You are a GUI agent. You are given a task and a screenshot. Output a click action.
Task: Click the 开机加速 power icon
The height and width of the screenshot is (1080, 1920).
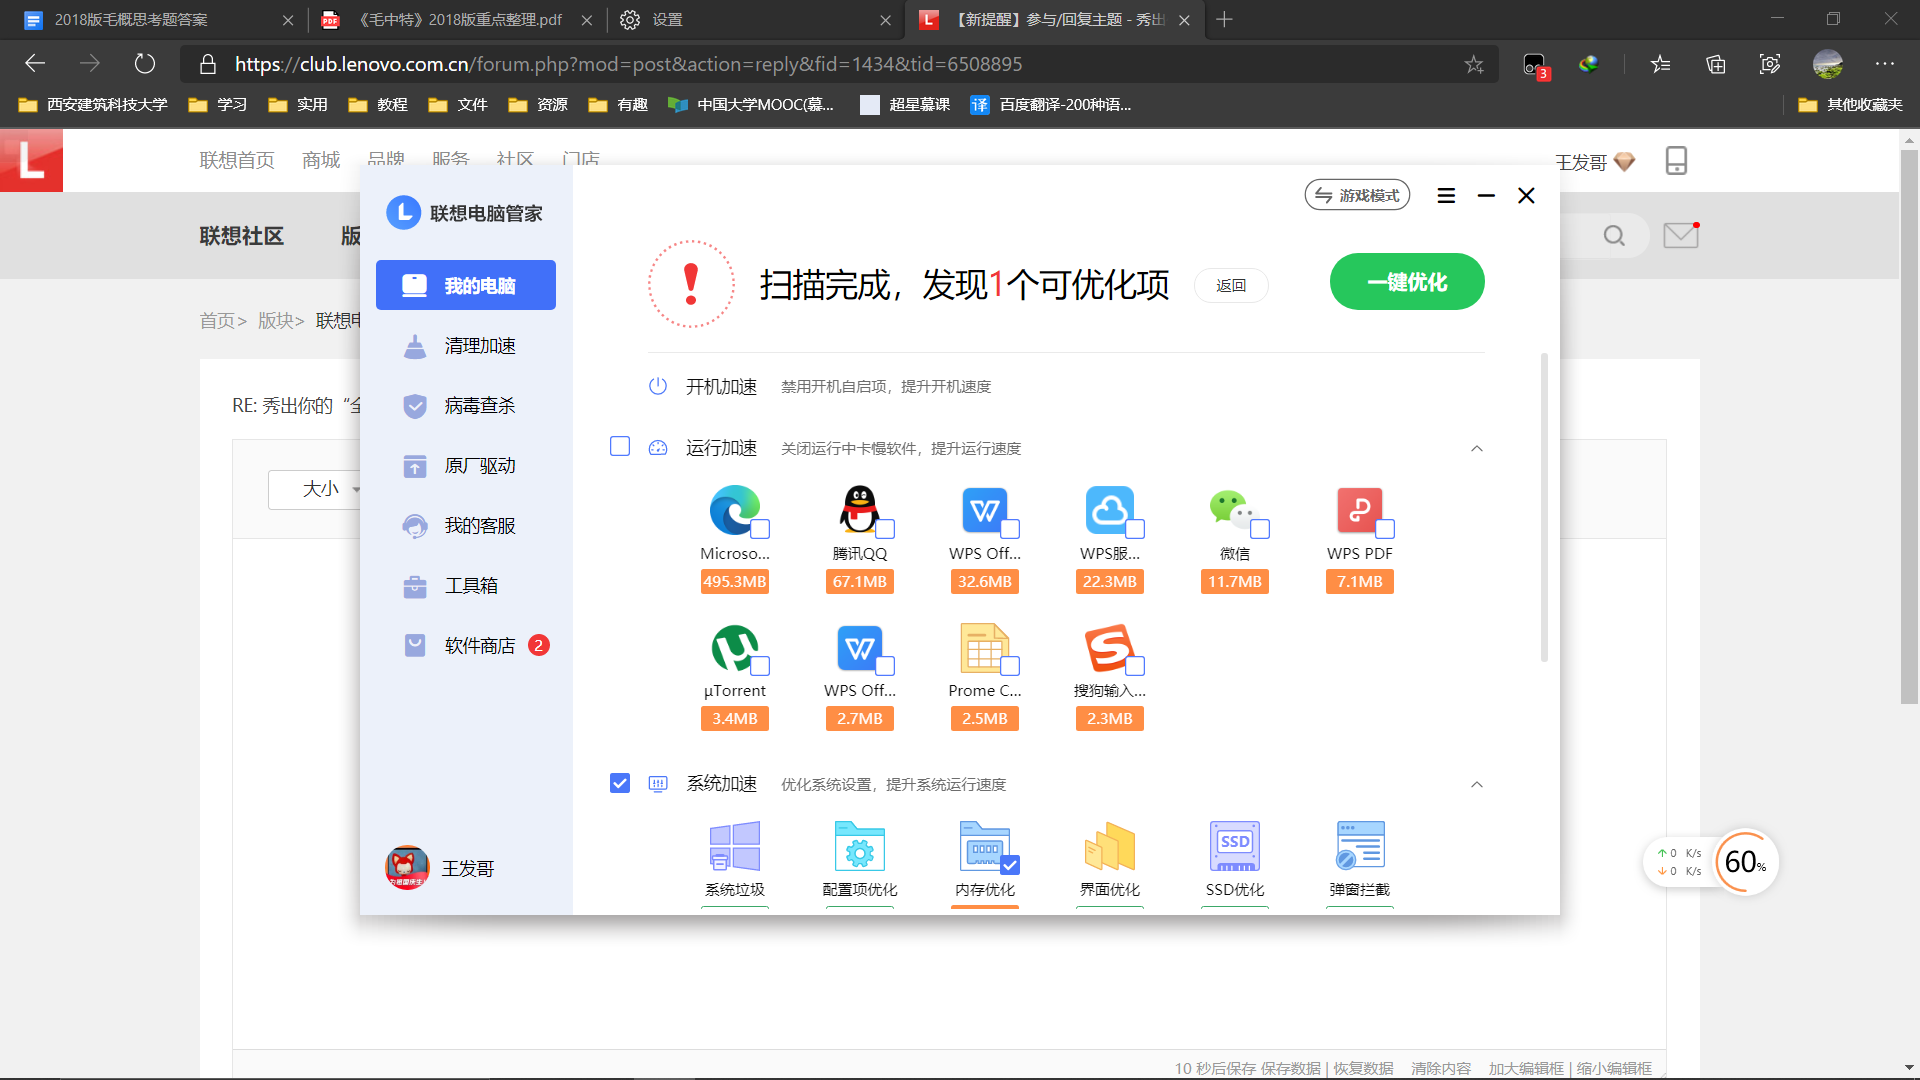(658, 386)
